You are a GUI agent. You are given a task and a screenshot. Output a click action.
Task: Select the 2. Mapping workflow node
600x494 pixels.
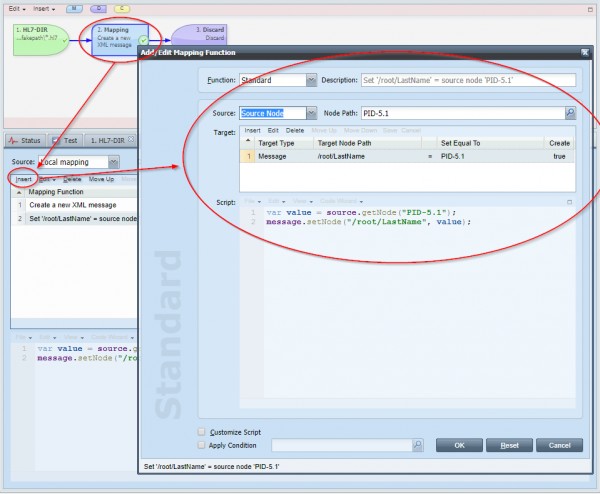point(120,39)
